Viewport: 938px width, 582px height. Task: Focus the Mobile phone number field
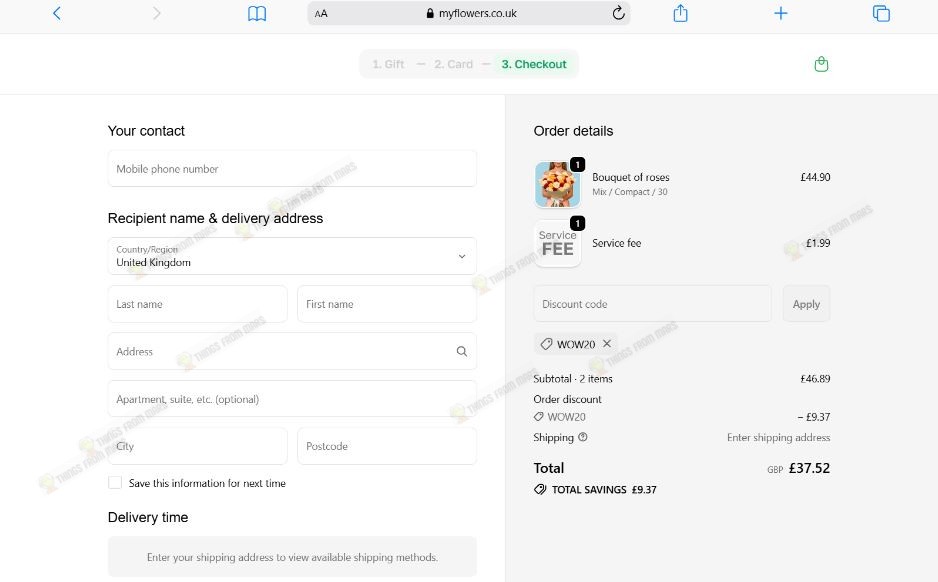292,169
